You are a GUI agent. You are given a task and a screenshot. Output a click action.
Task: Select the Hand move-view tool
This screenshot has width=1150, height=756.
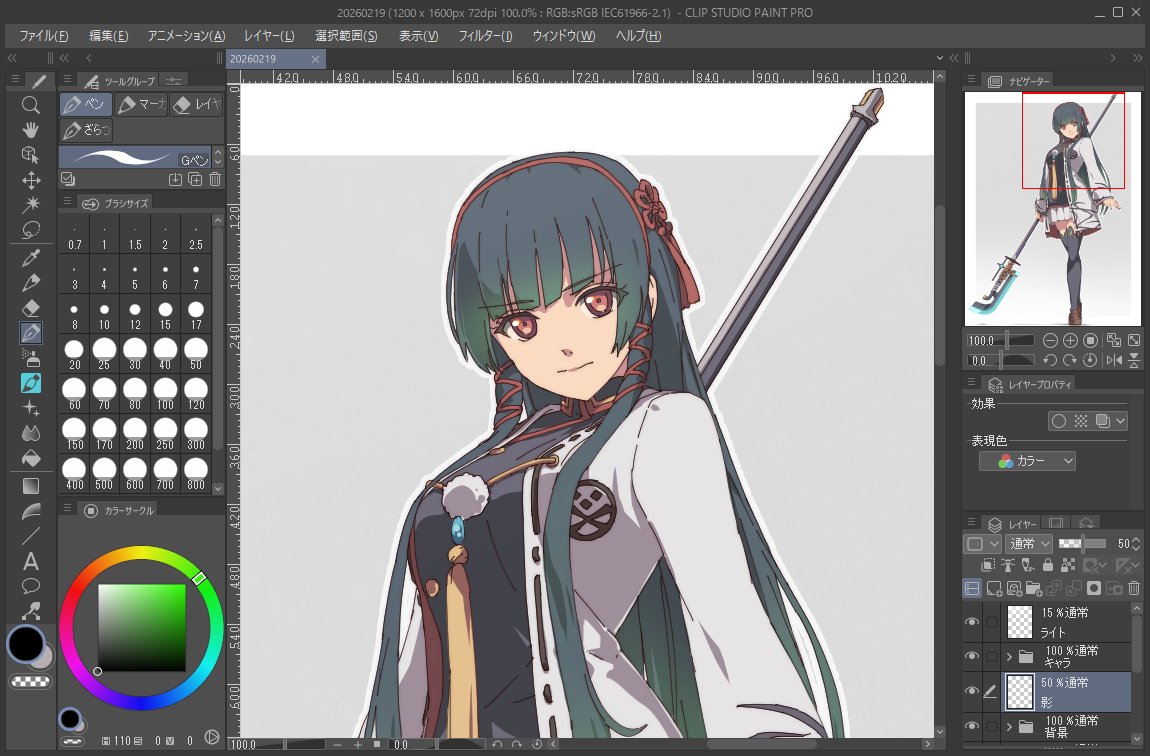point(30,130)
